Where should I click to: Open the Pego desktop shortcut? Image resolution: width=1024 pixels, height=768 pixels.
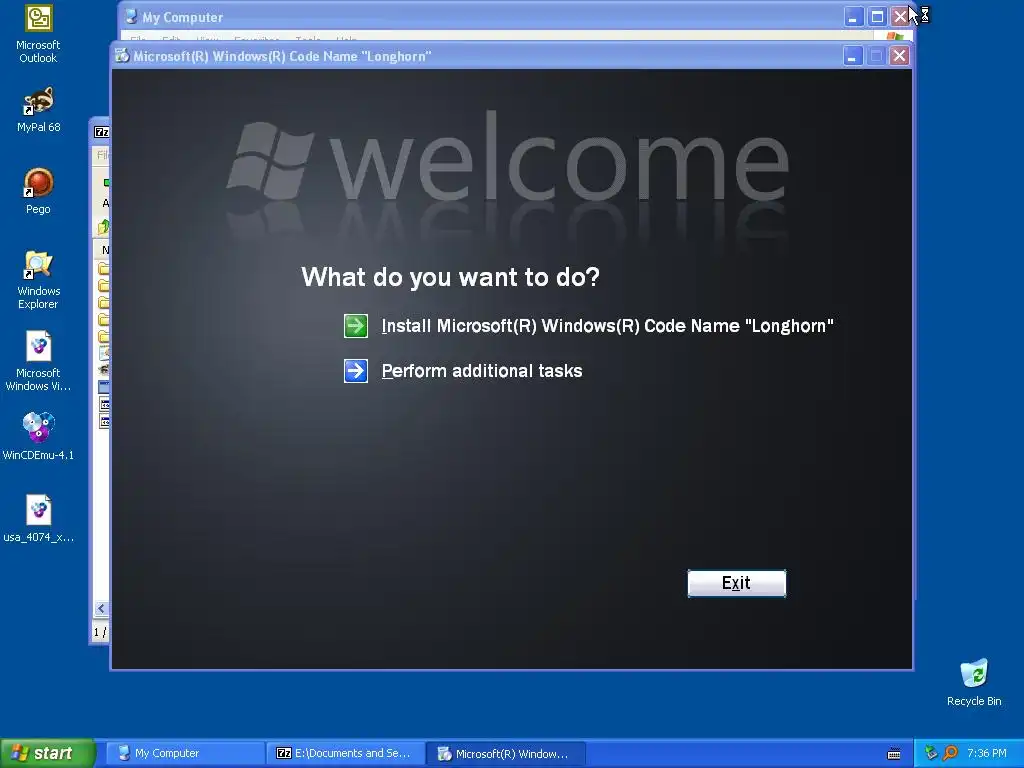click(38, 191)
